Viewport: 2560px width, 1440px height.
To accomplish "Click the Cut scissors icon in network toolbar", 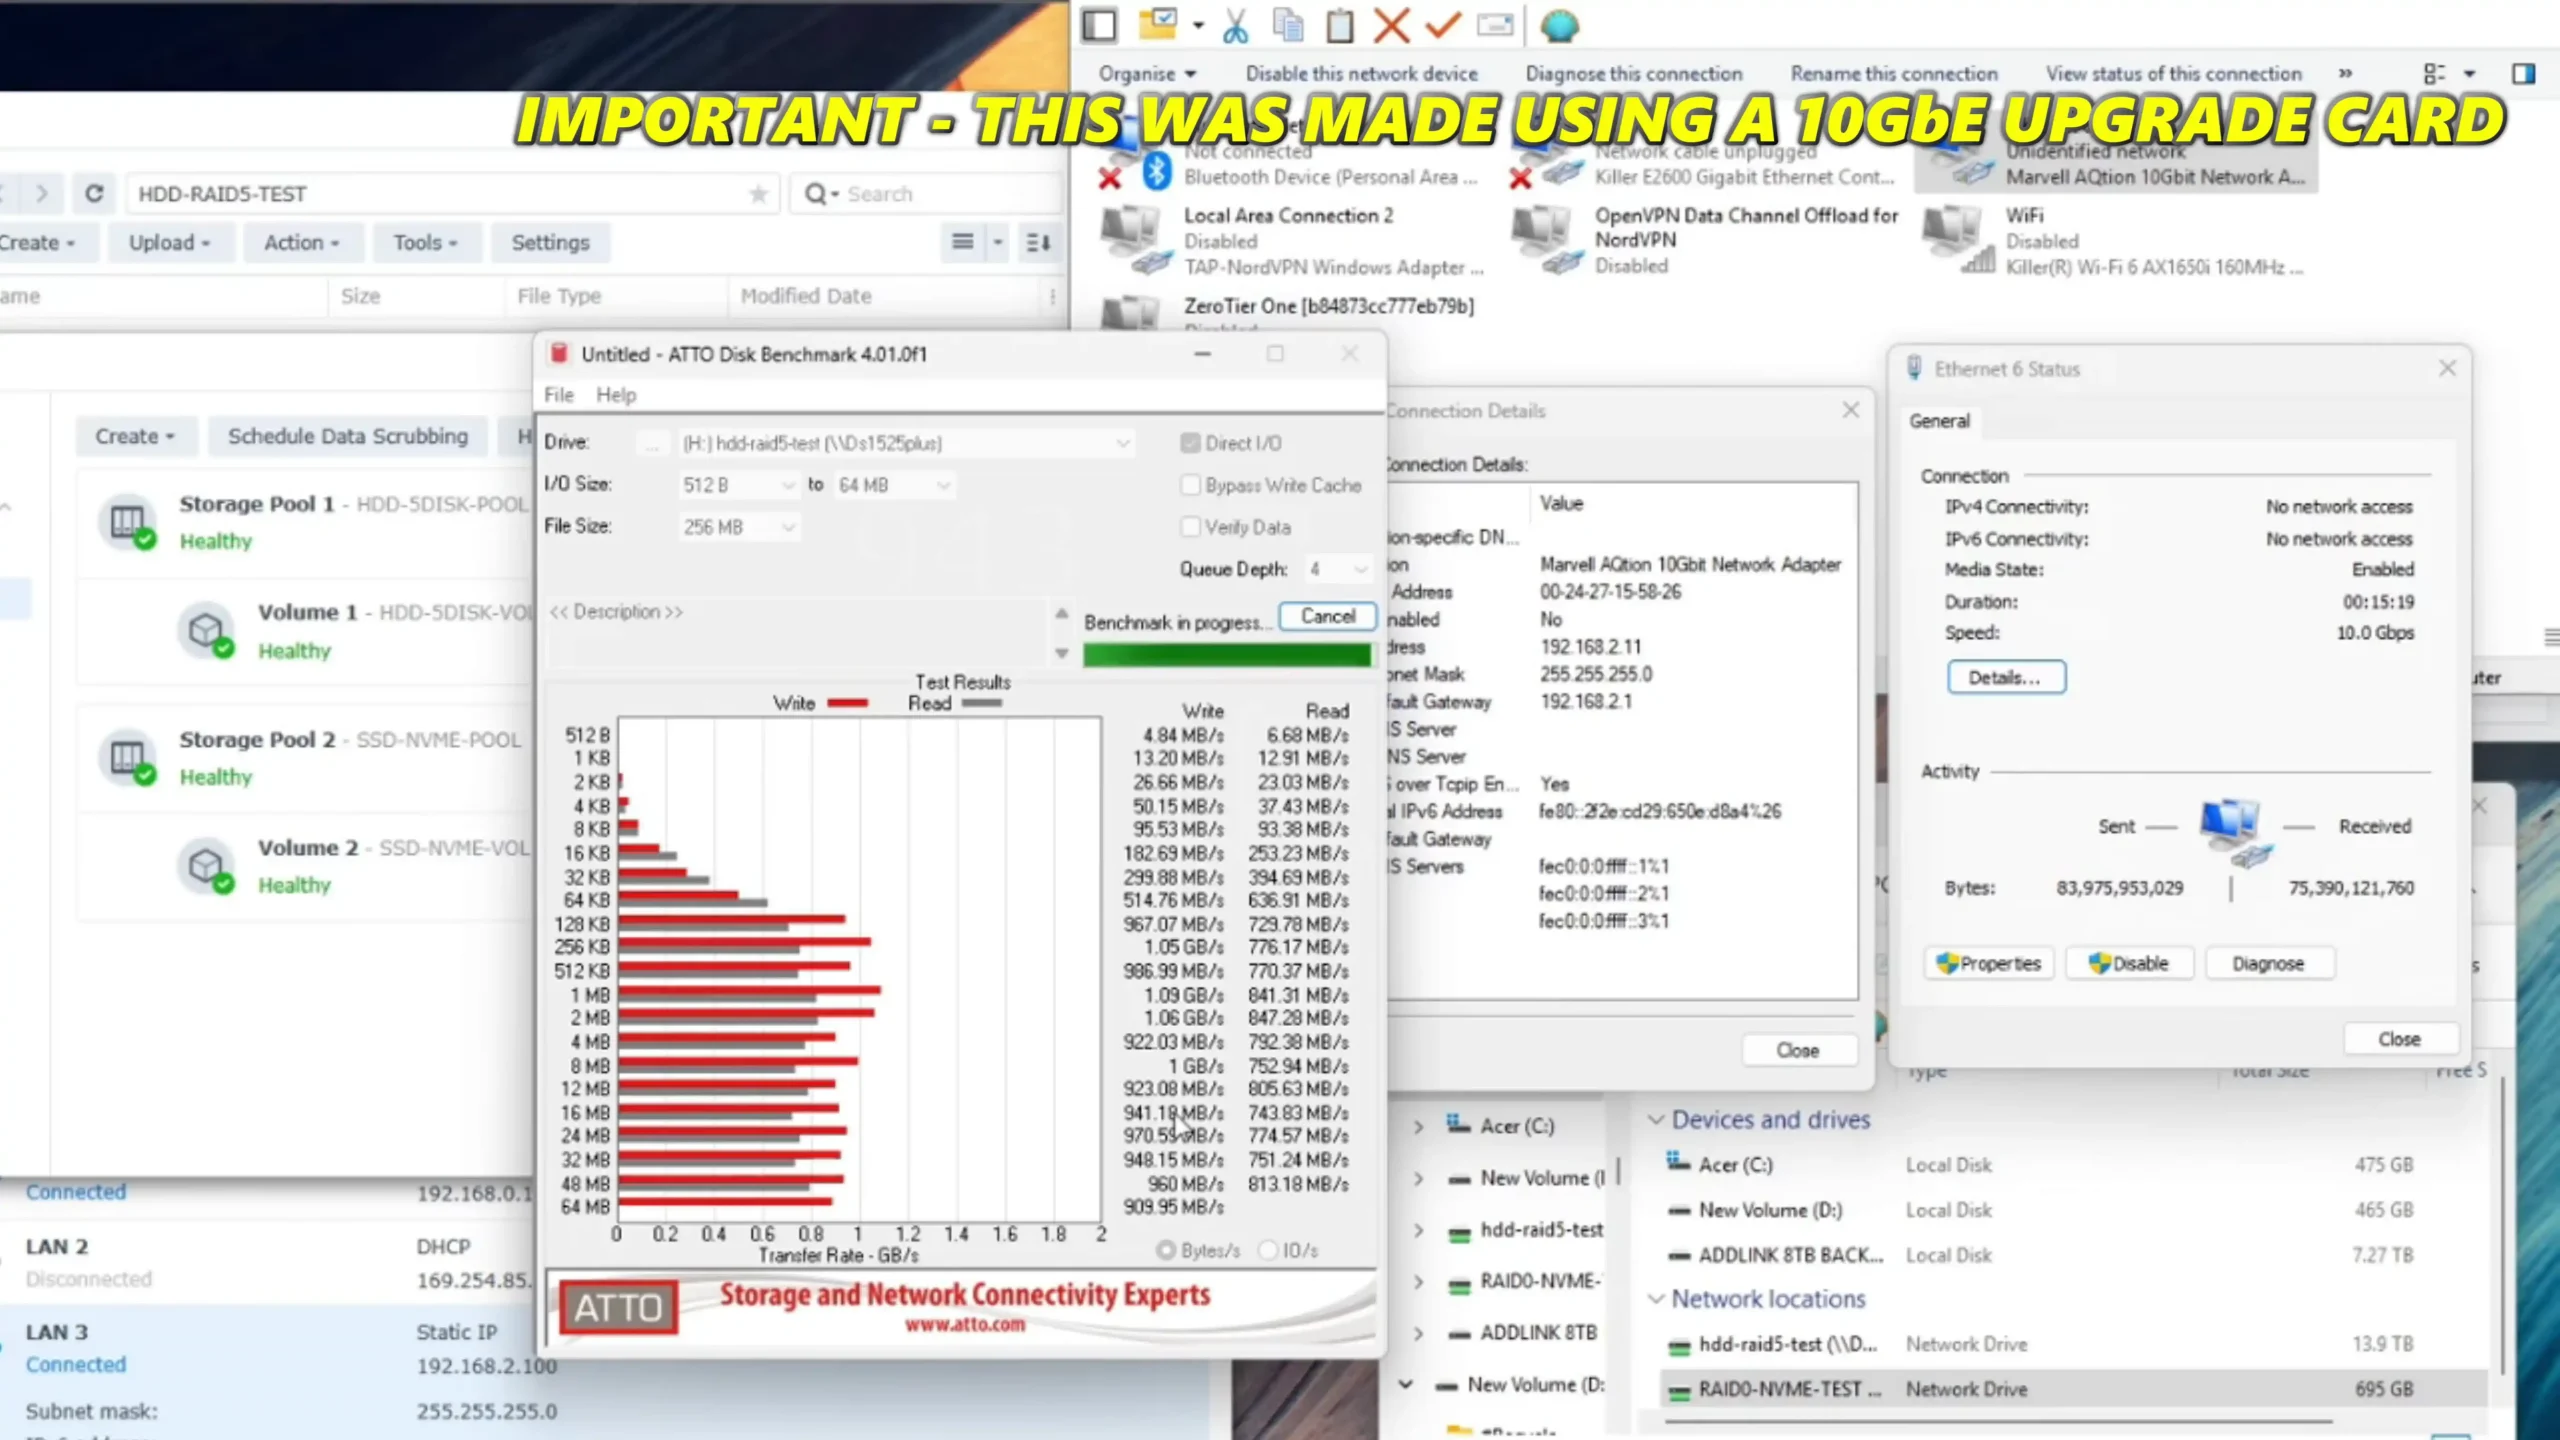I will (x=1235, y=26).
